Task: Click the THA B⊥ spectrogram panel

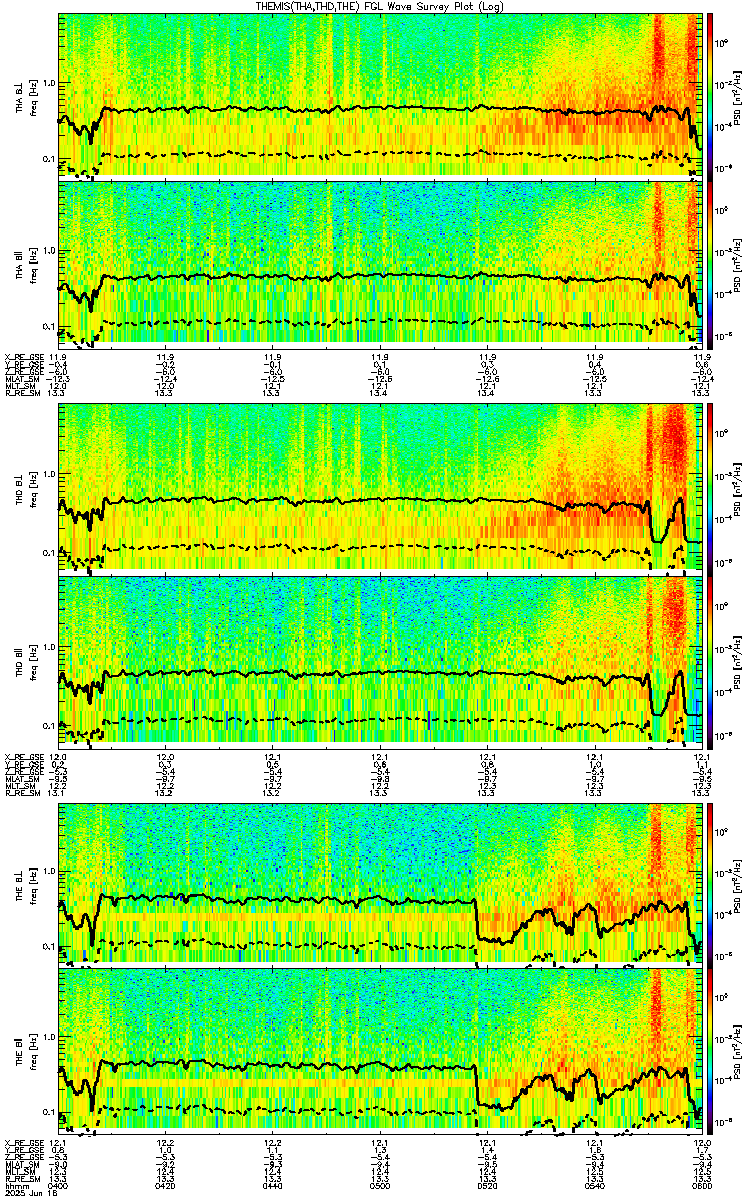Action: [380, 96]
